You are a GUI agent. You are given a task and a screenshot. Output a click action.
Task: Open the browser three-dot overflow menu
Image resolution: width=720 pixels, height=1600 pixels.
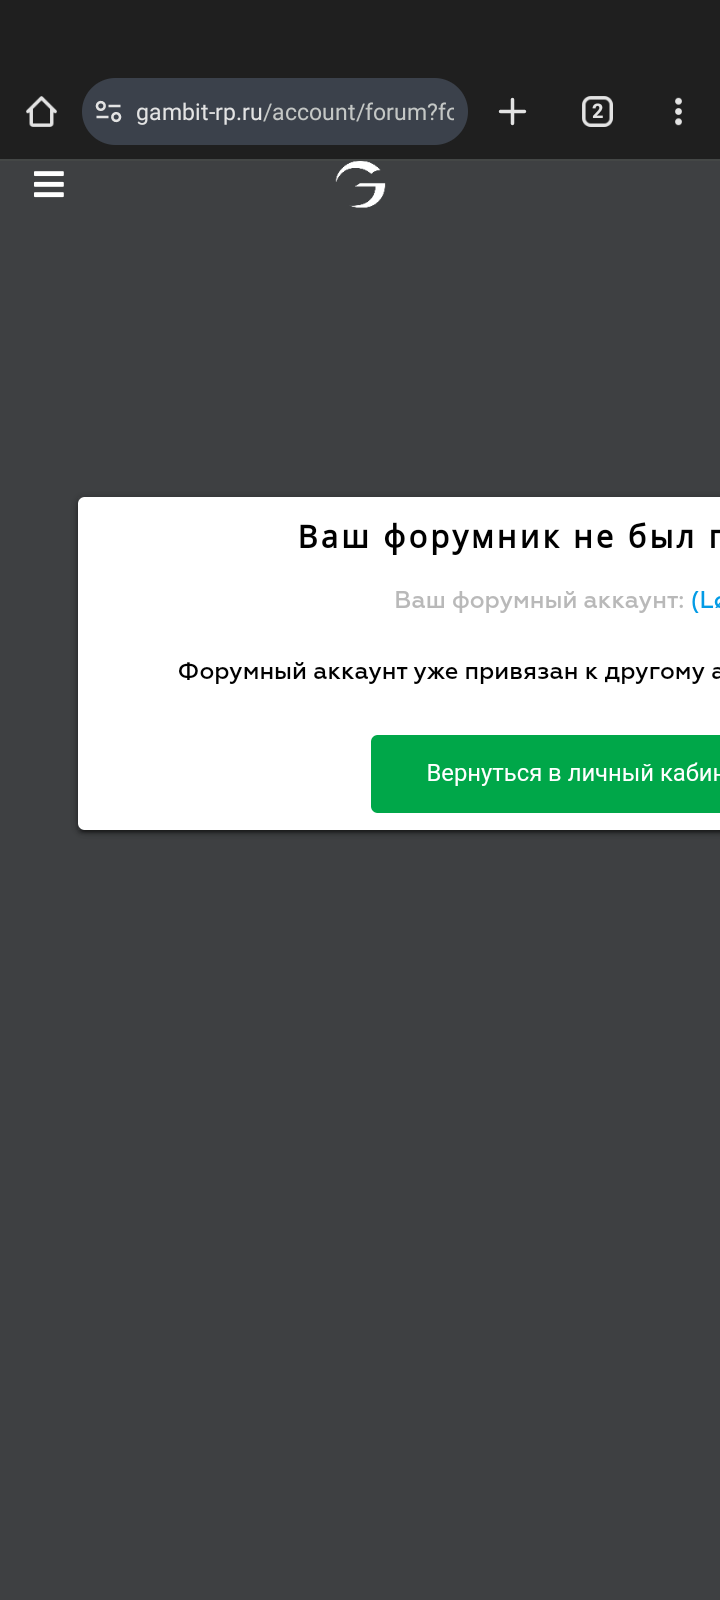678,112
